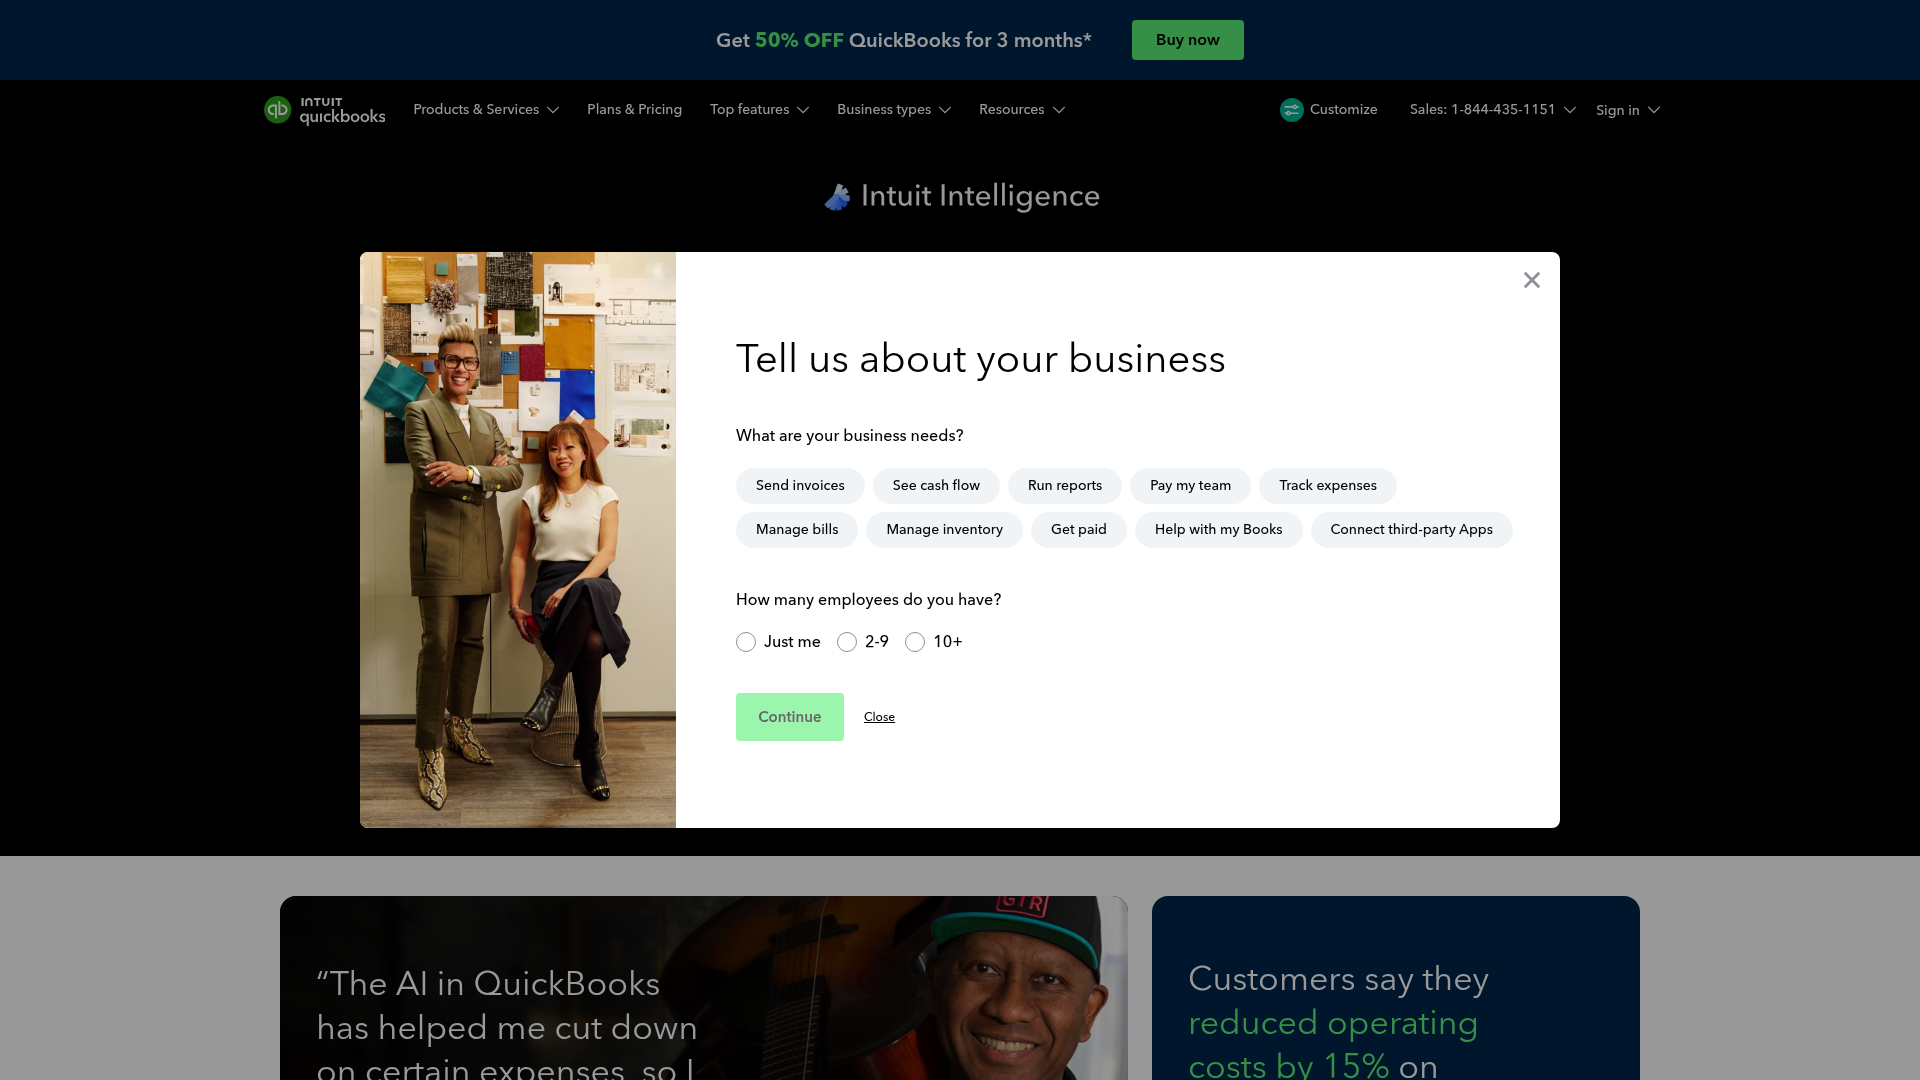1920x1080 pixels.
Task: Toggle the 'Manage bills' need chip
Action: pyautogui.click(x=797, y=530)
